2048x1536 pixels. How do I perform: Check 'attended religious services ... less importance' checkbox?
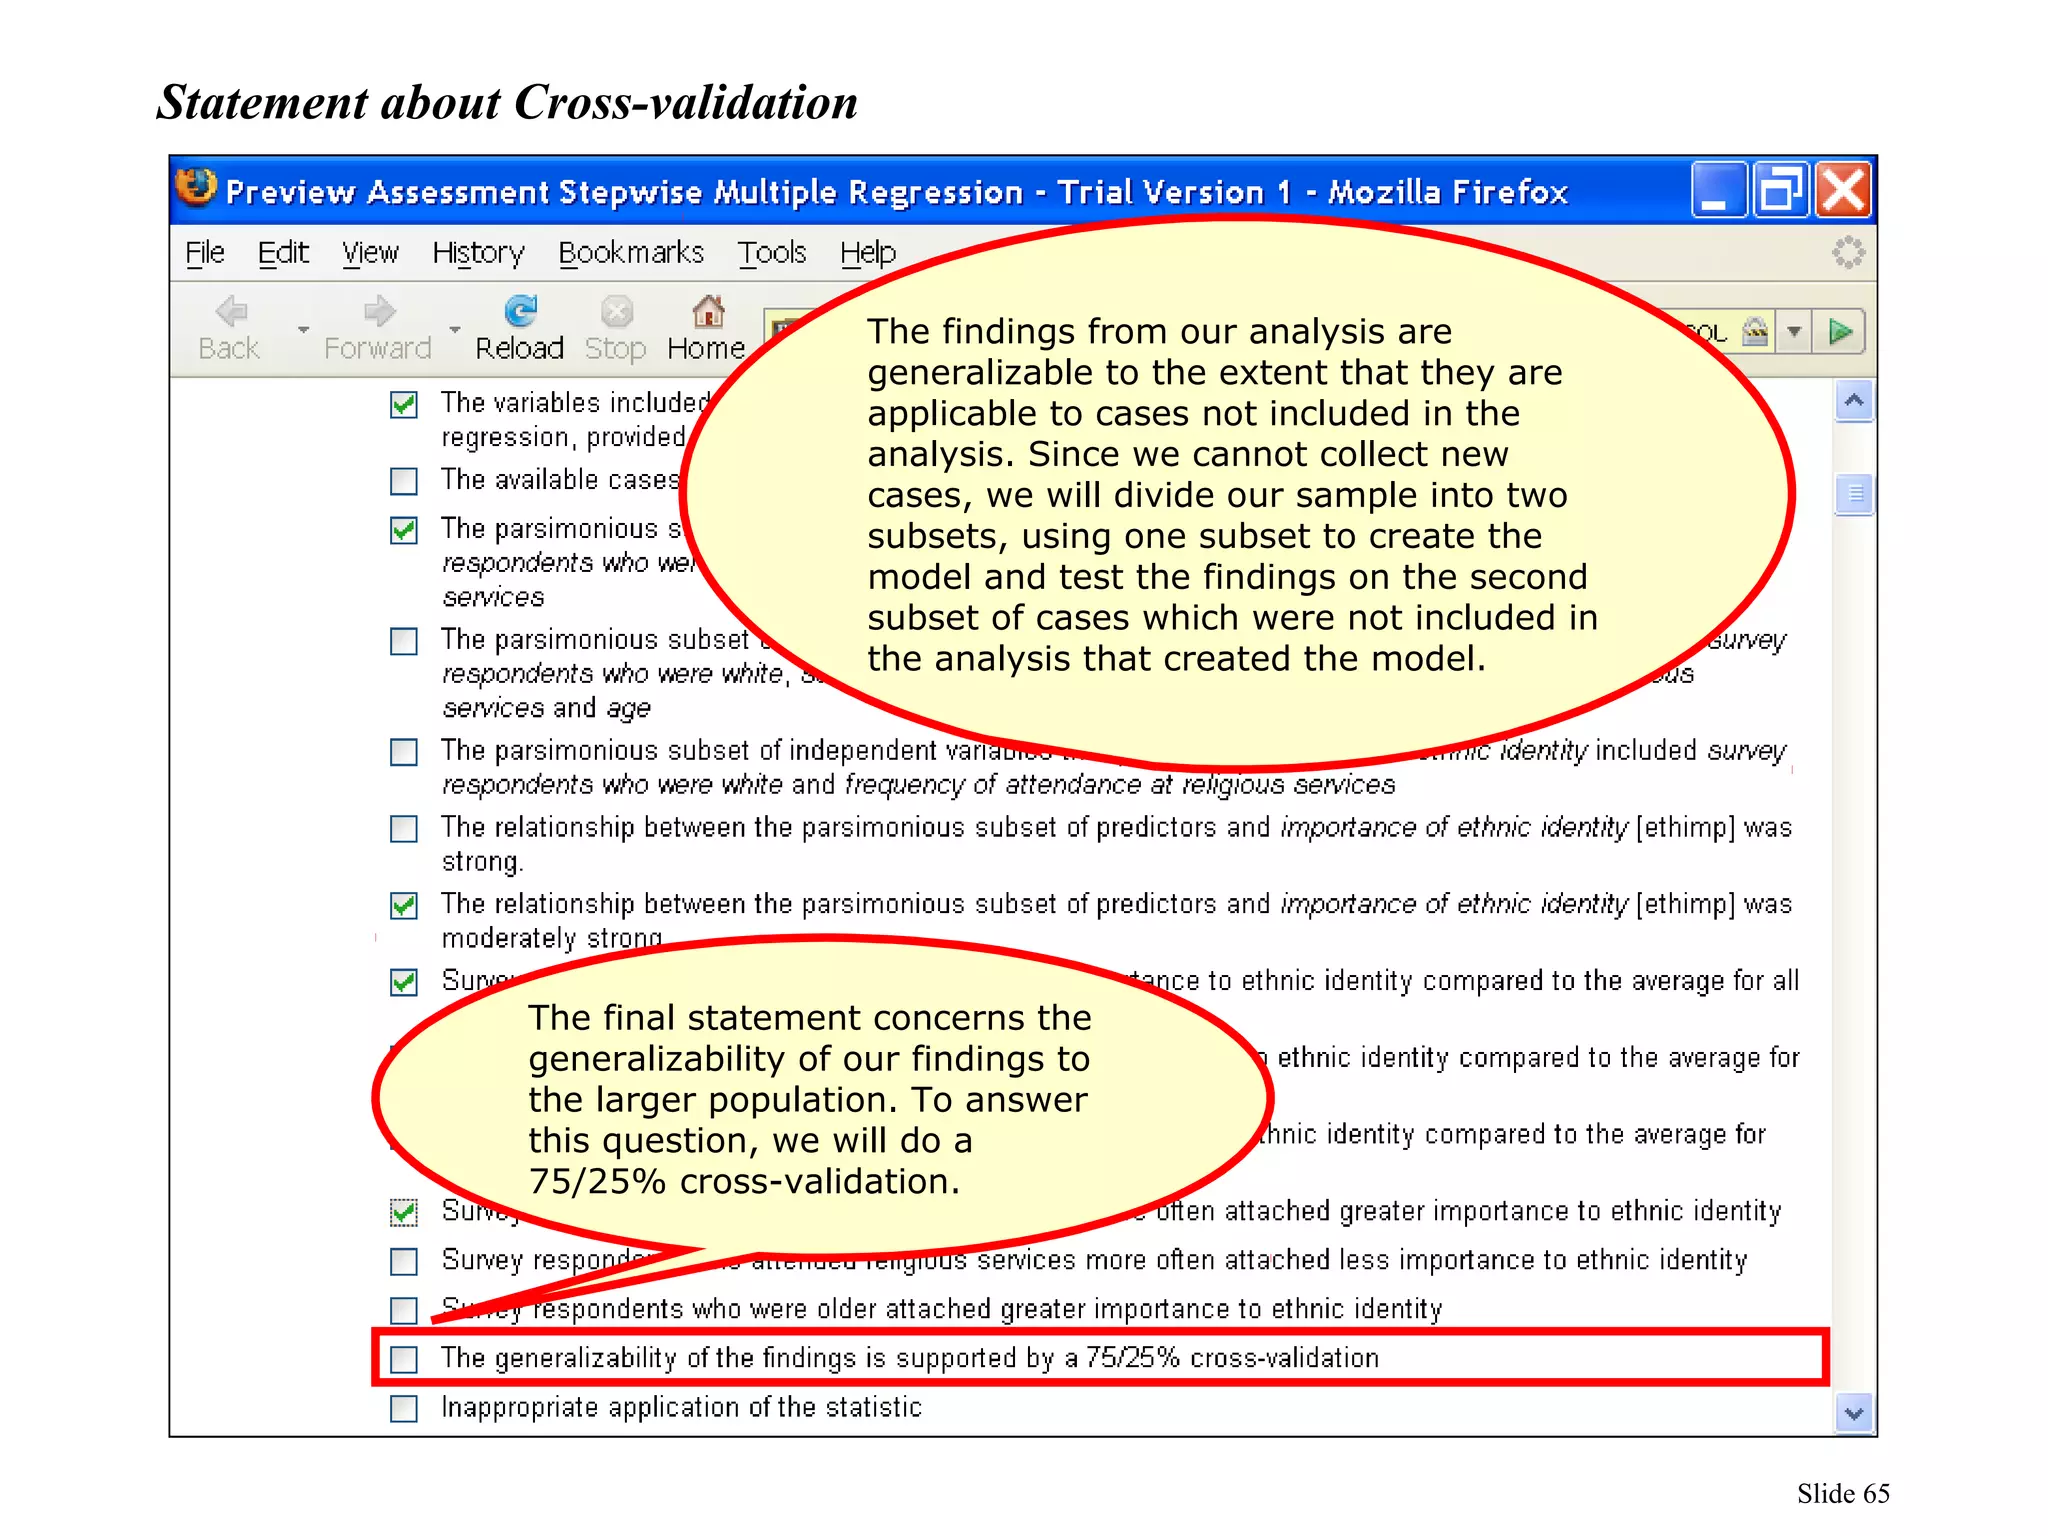click(404, 1261)
